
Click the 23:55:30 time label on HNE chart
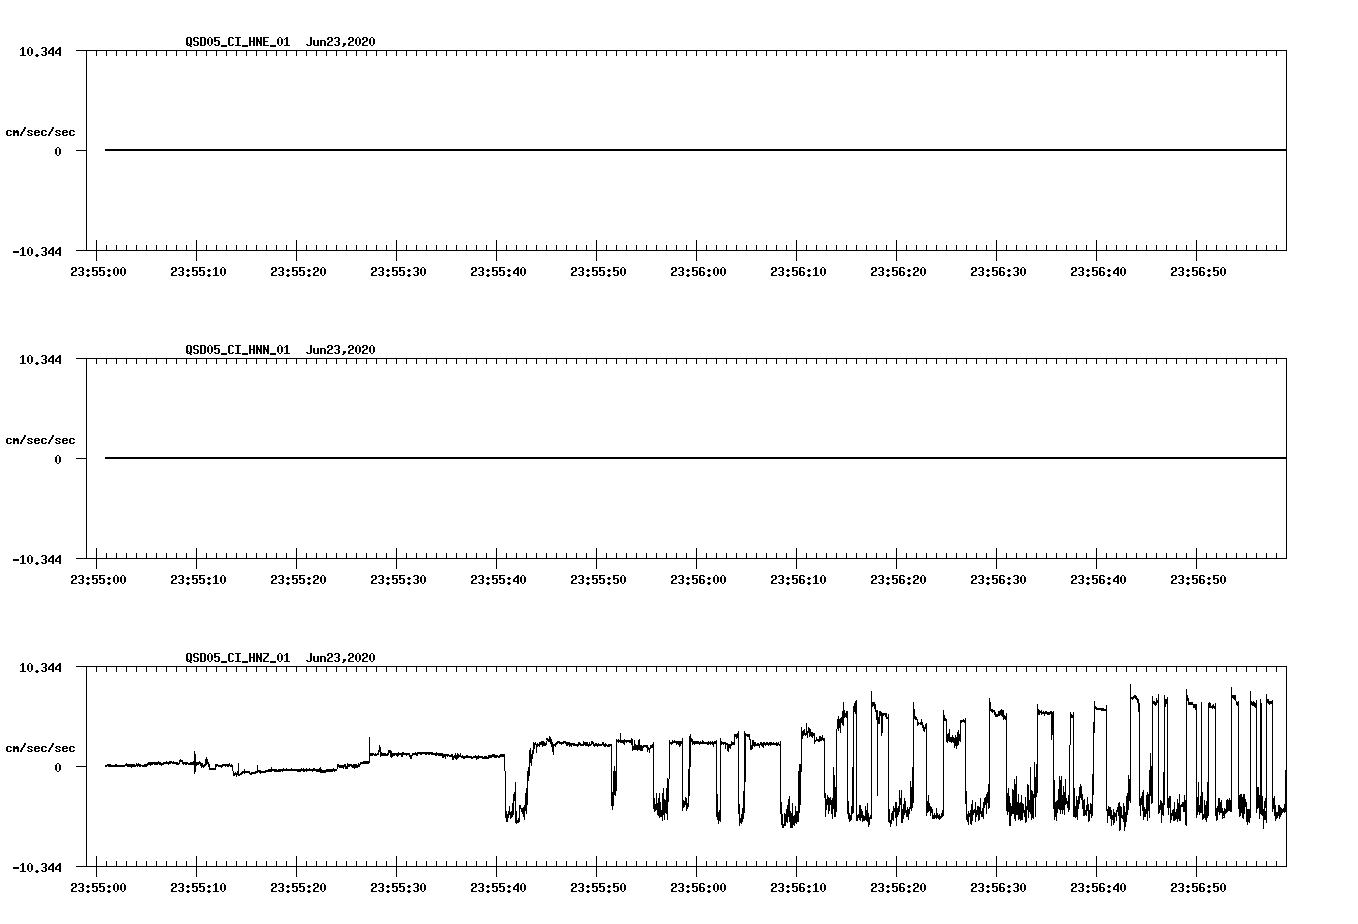pos(398,271)
